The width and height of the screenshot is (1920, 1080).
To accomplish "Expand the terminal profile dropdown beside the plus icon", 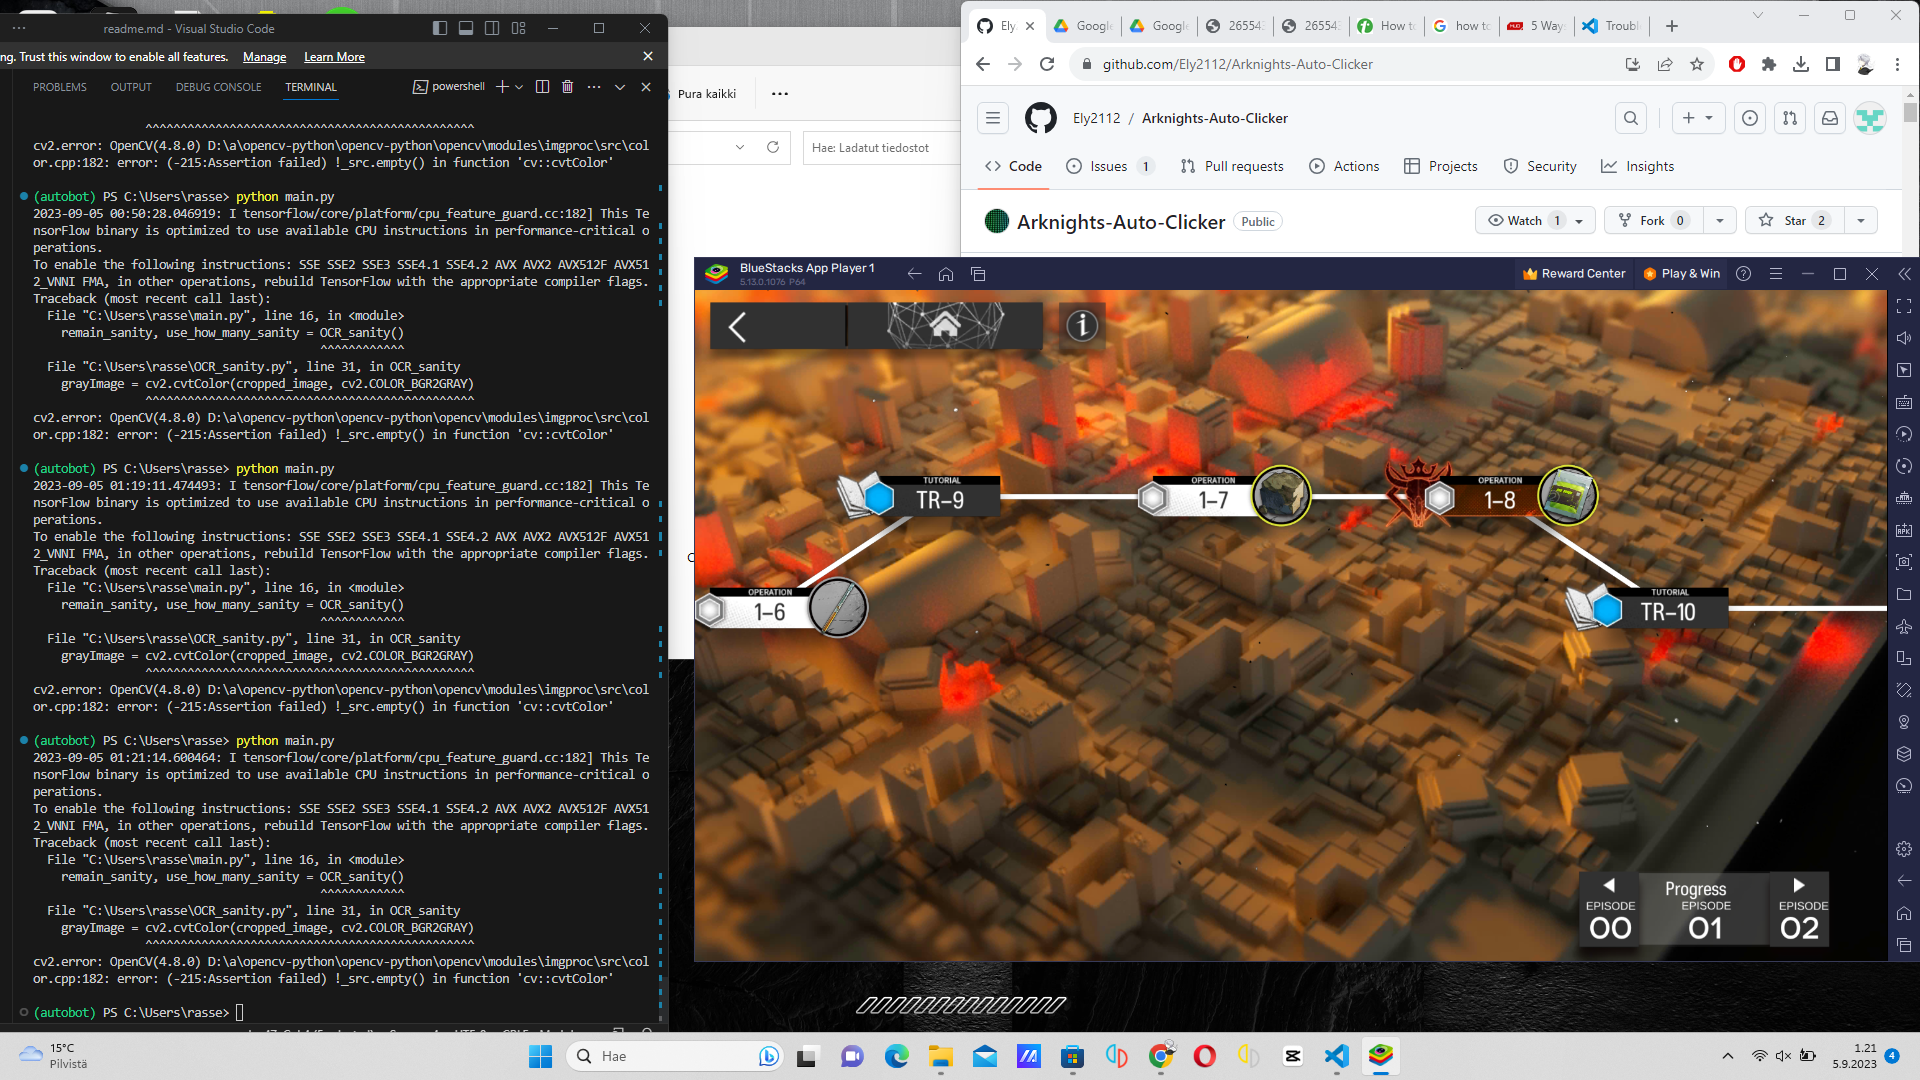I will tap(517, 87).
